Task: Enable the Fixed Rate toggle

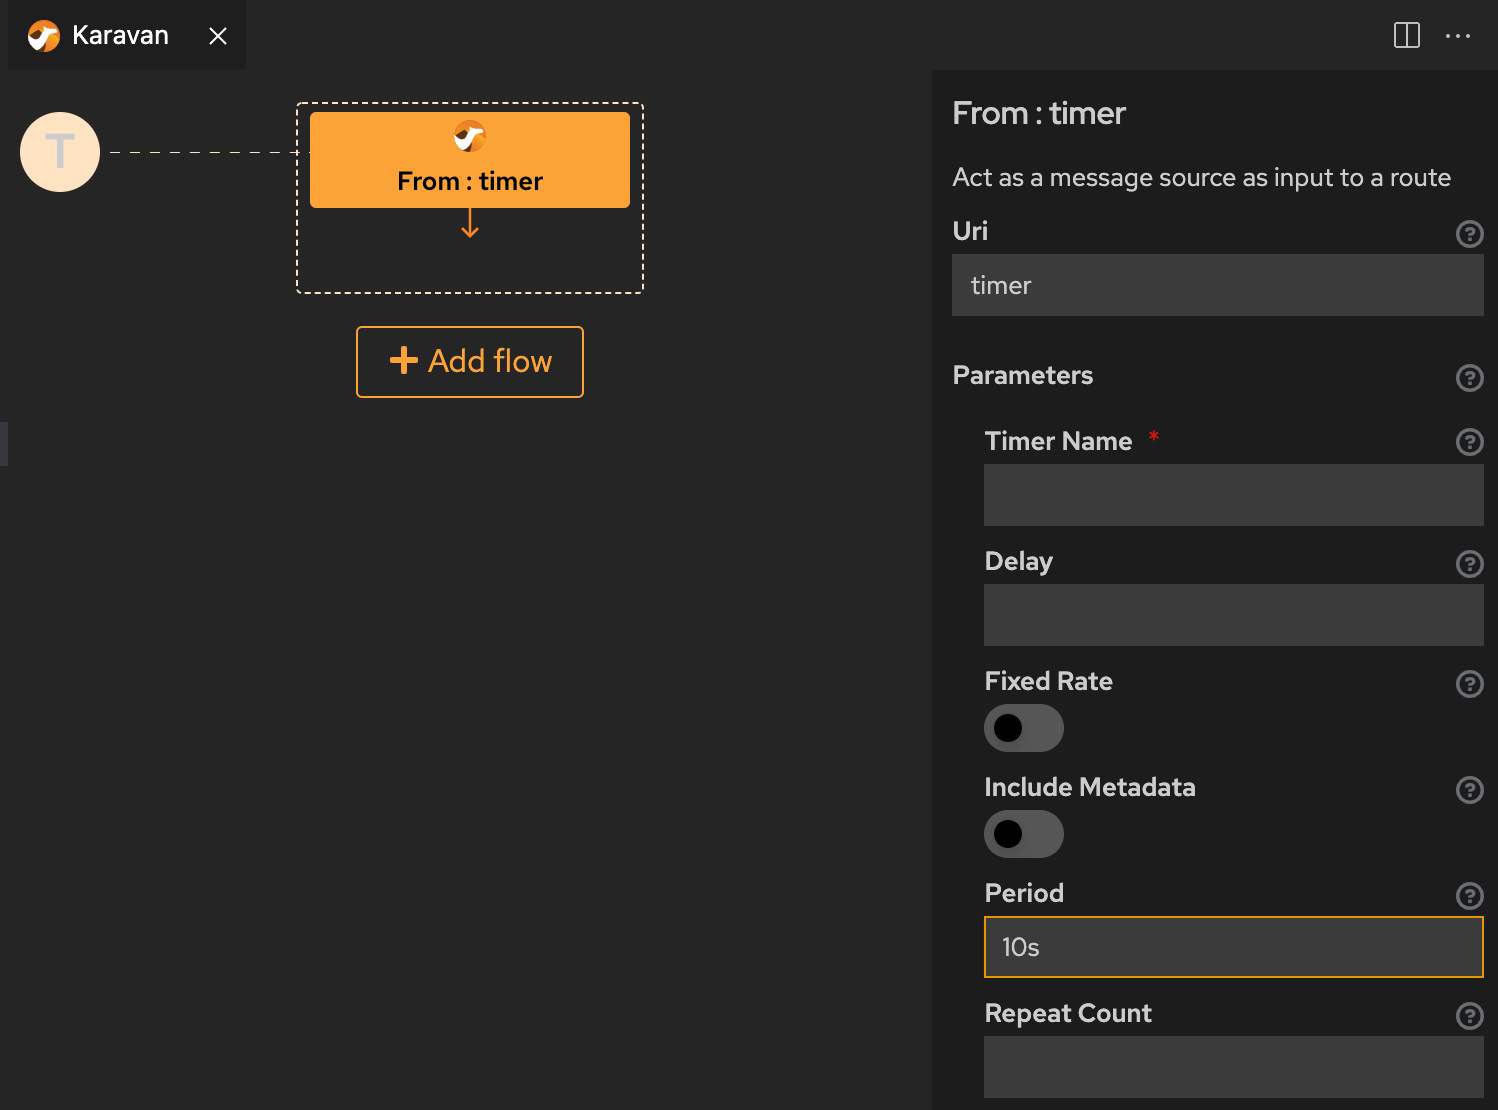Action: (1024, 728)
